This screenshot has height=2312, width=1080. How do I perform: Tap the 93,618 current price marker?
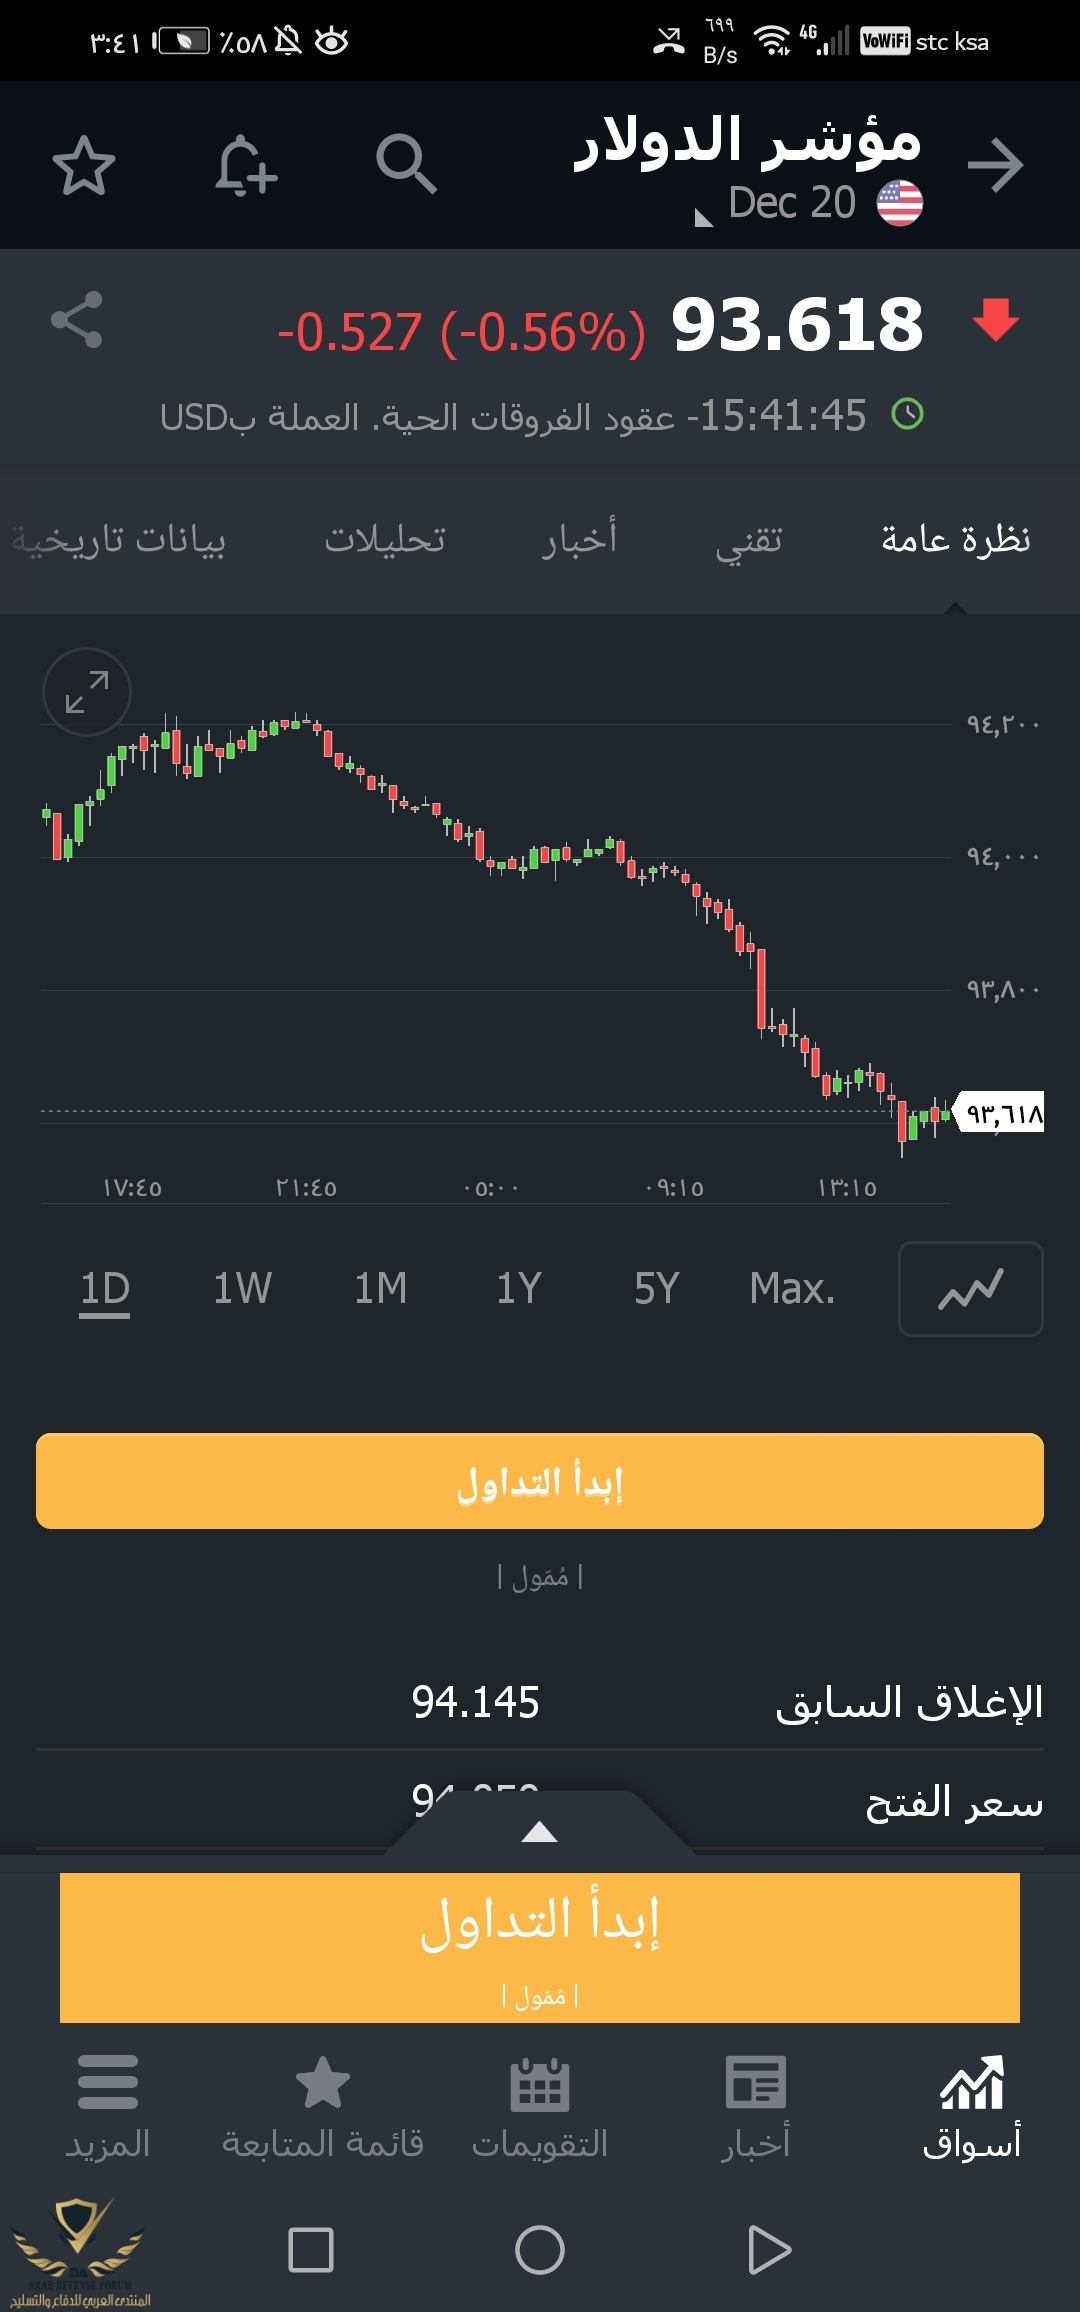1000,1112
